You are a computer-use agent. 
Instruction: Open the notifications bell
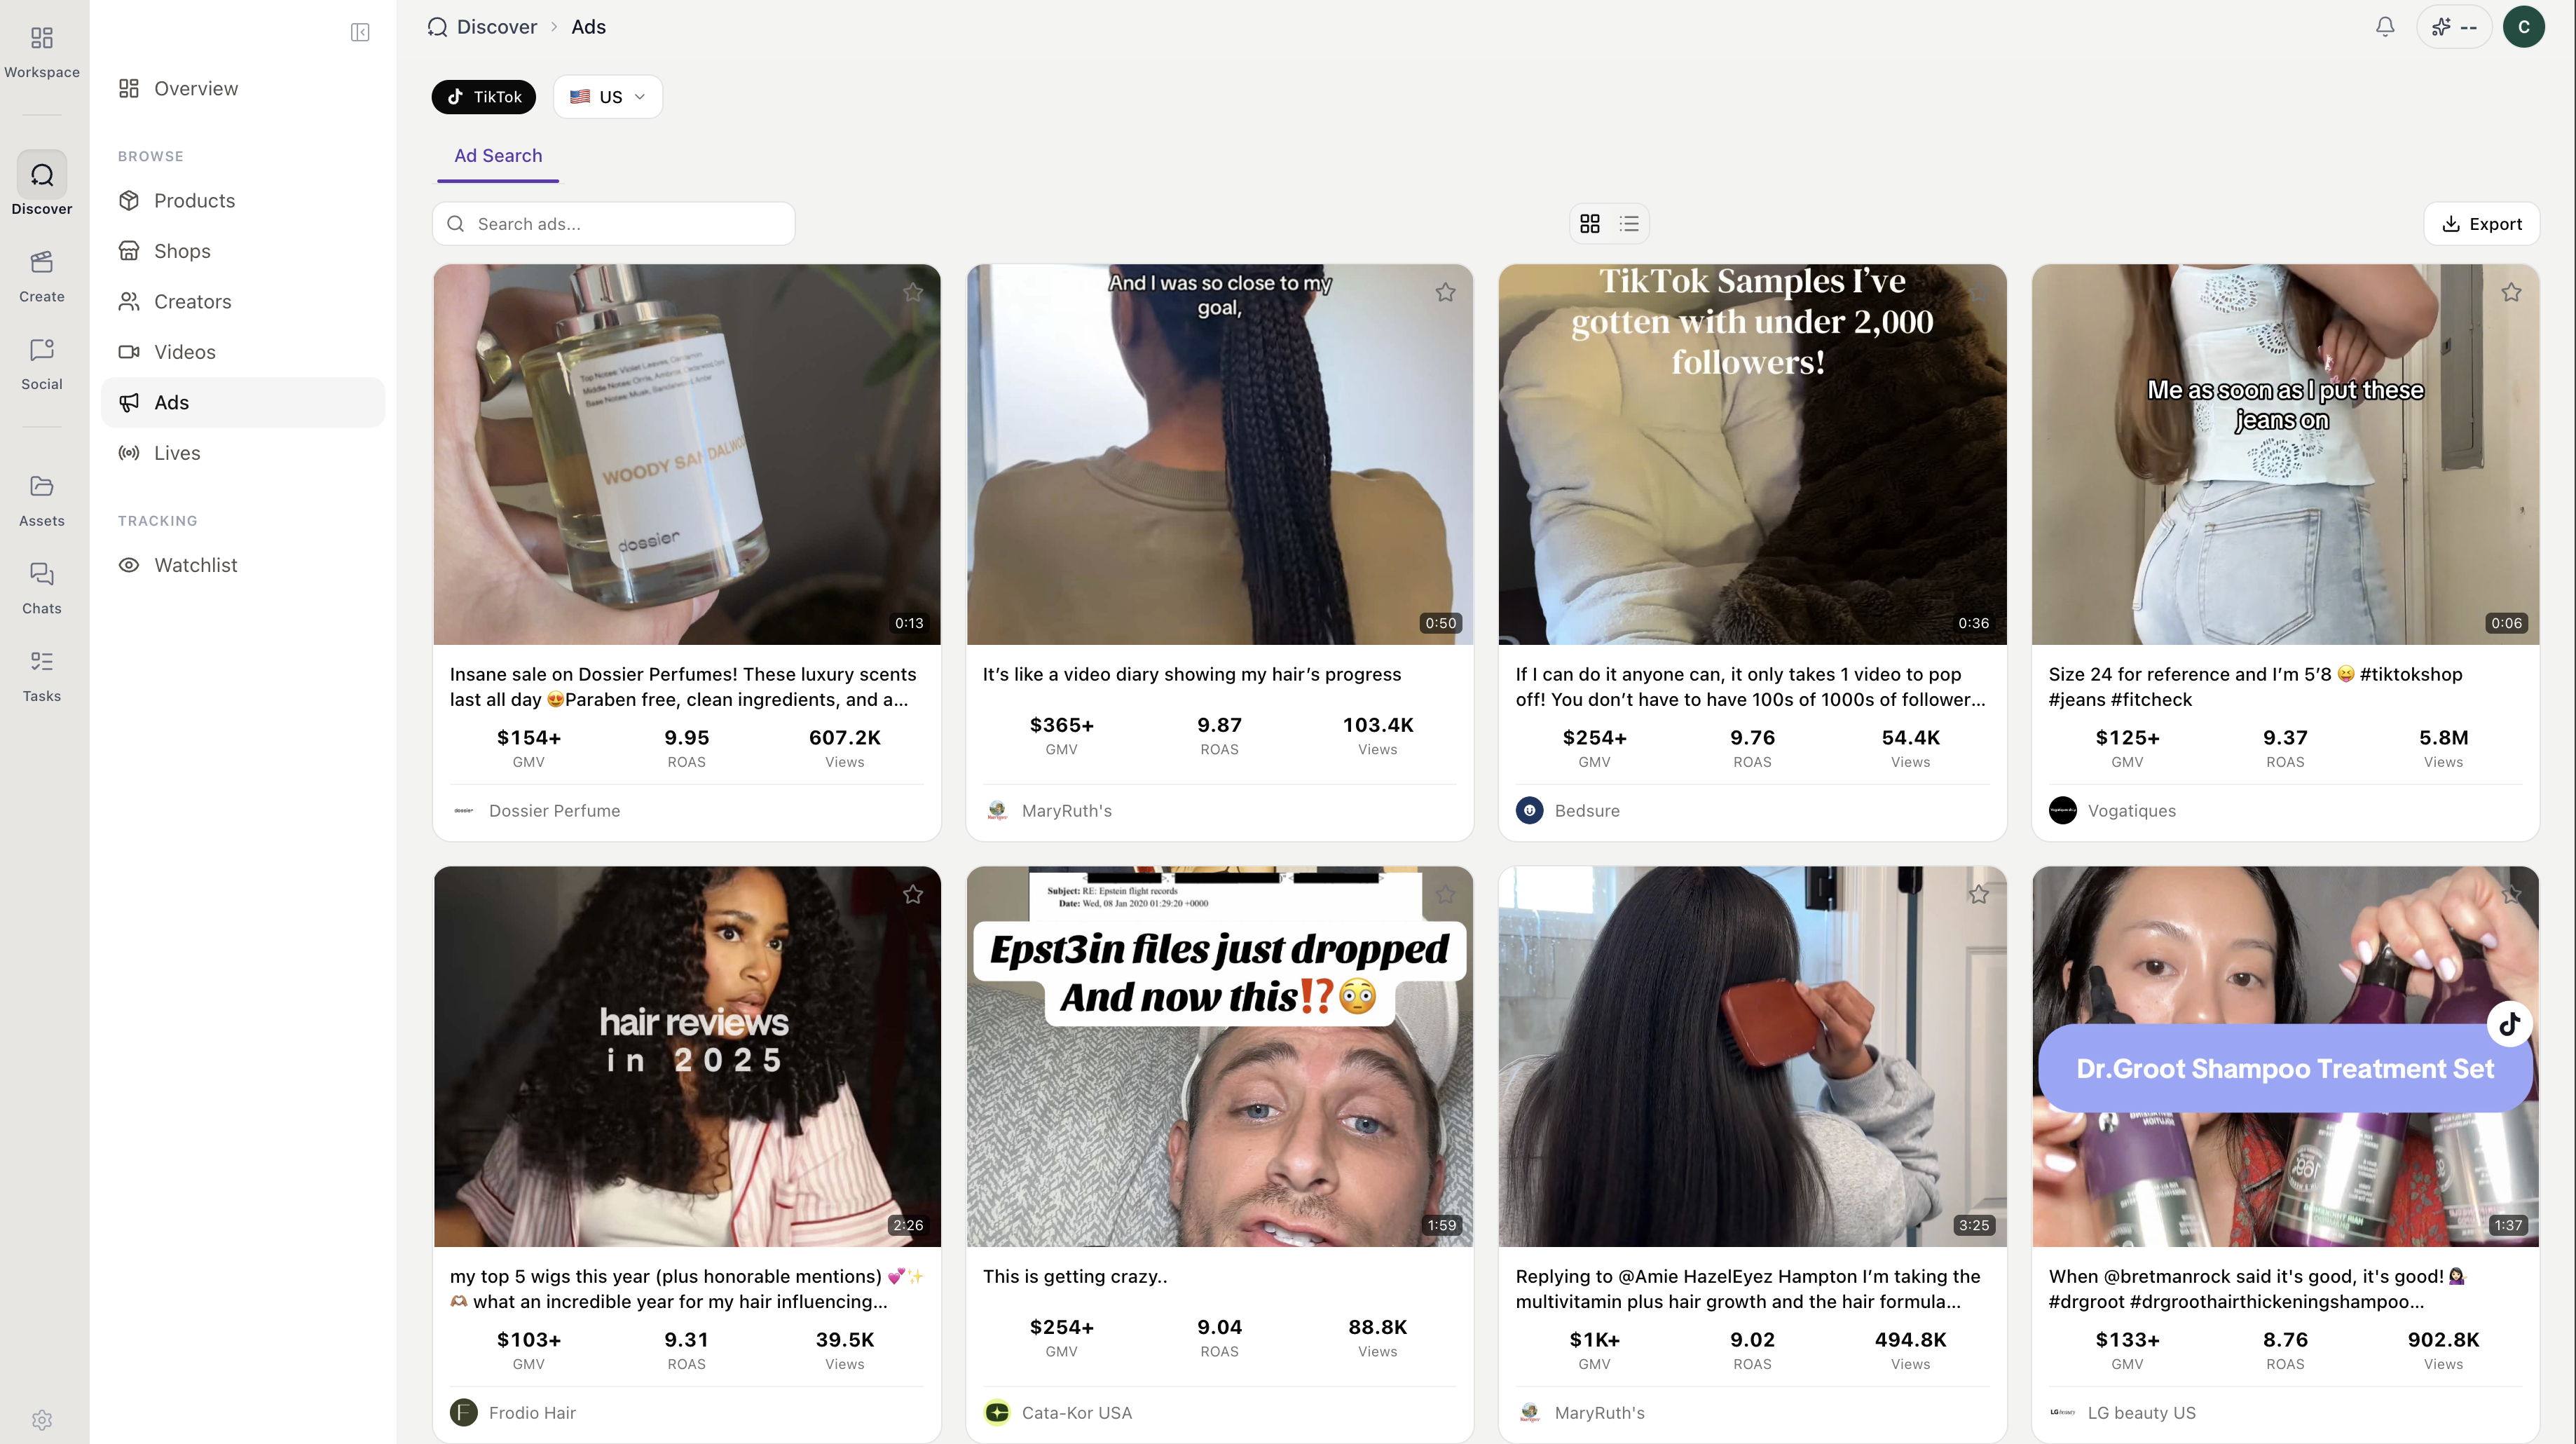pos(2385,27)
